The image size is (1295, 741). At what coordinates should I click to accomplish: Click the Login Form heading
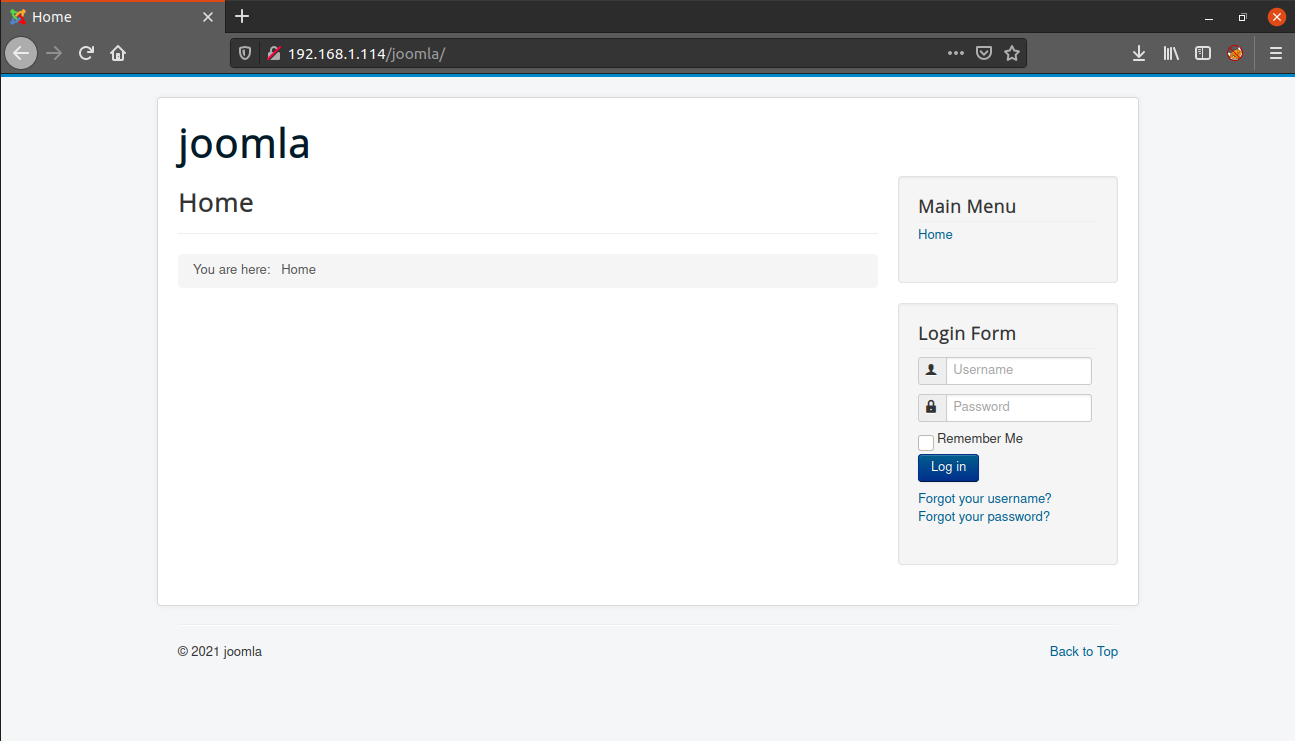coord(967,333)
